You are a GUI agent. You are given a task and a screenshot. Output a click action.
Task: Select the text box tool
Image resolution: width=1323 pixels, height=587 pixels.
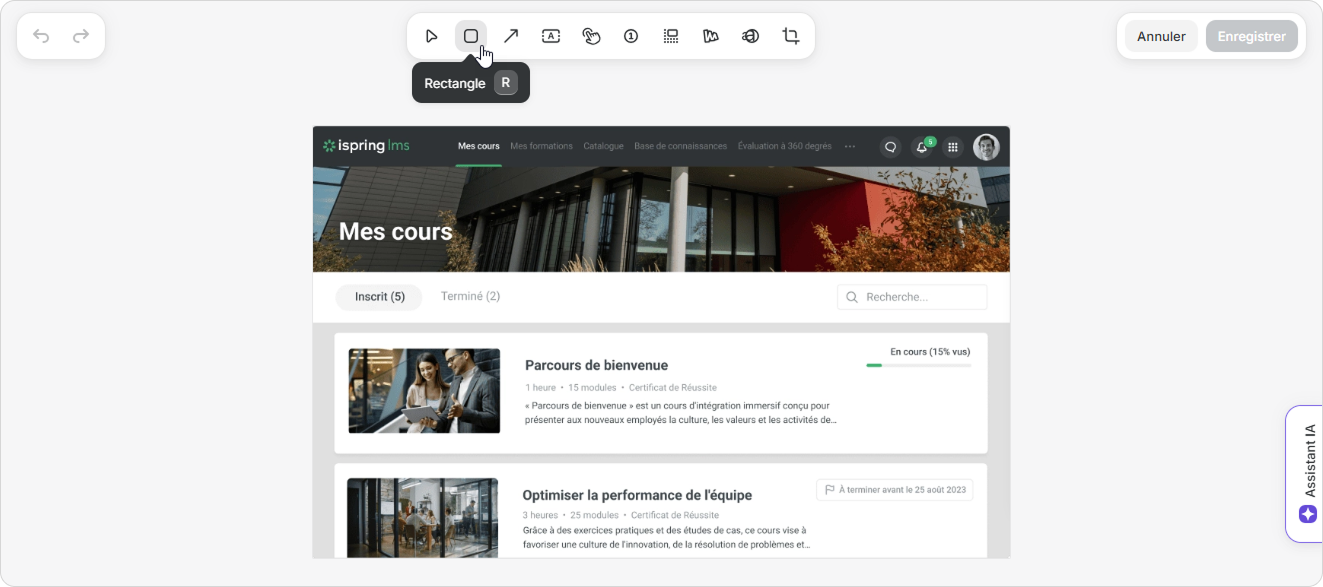[551, 36]
